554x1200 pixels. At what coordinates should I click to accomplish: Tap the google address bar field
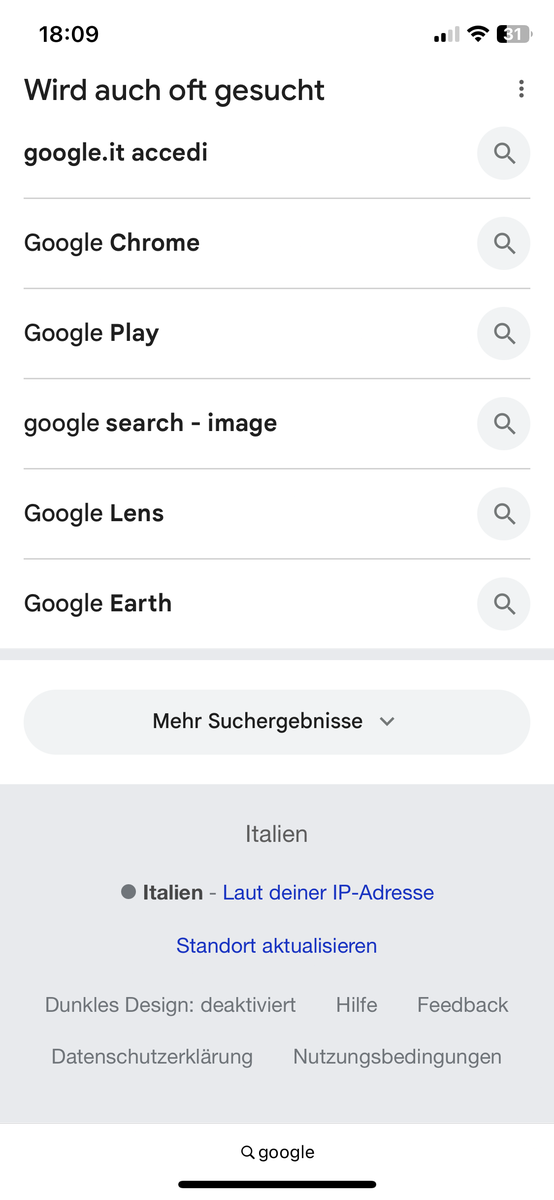277,1152
